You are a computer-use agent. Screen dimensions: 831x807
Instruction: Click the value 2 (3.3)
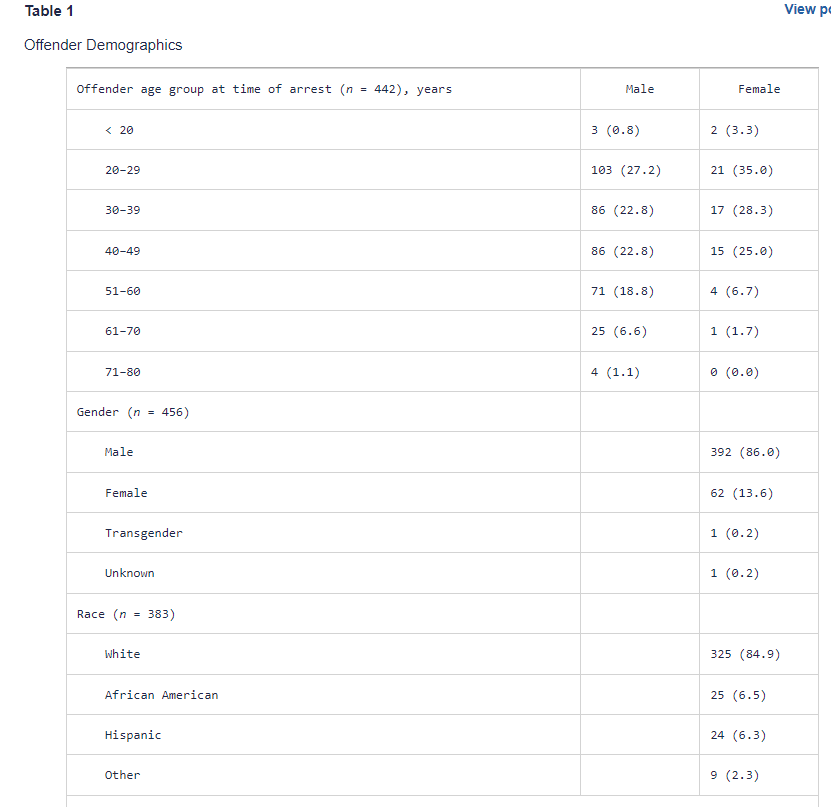point(735,130)
